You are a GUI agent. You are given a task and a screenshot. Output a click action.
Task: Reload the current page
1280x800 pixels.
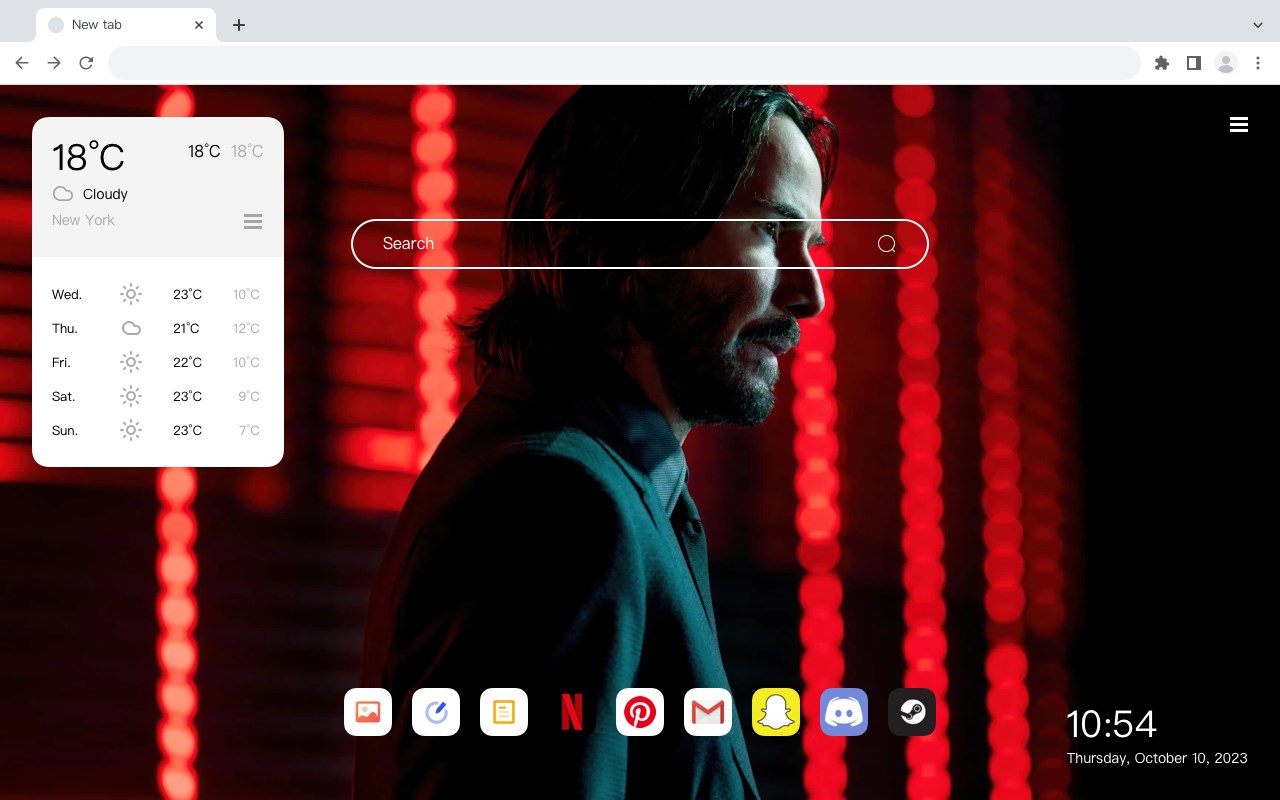point(86,63)
